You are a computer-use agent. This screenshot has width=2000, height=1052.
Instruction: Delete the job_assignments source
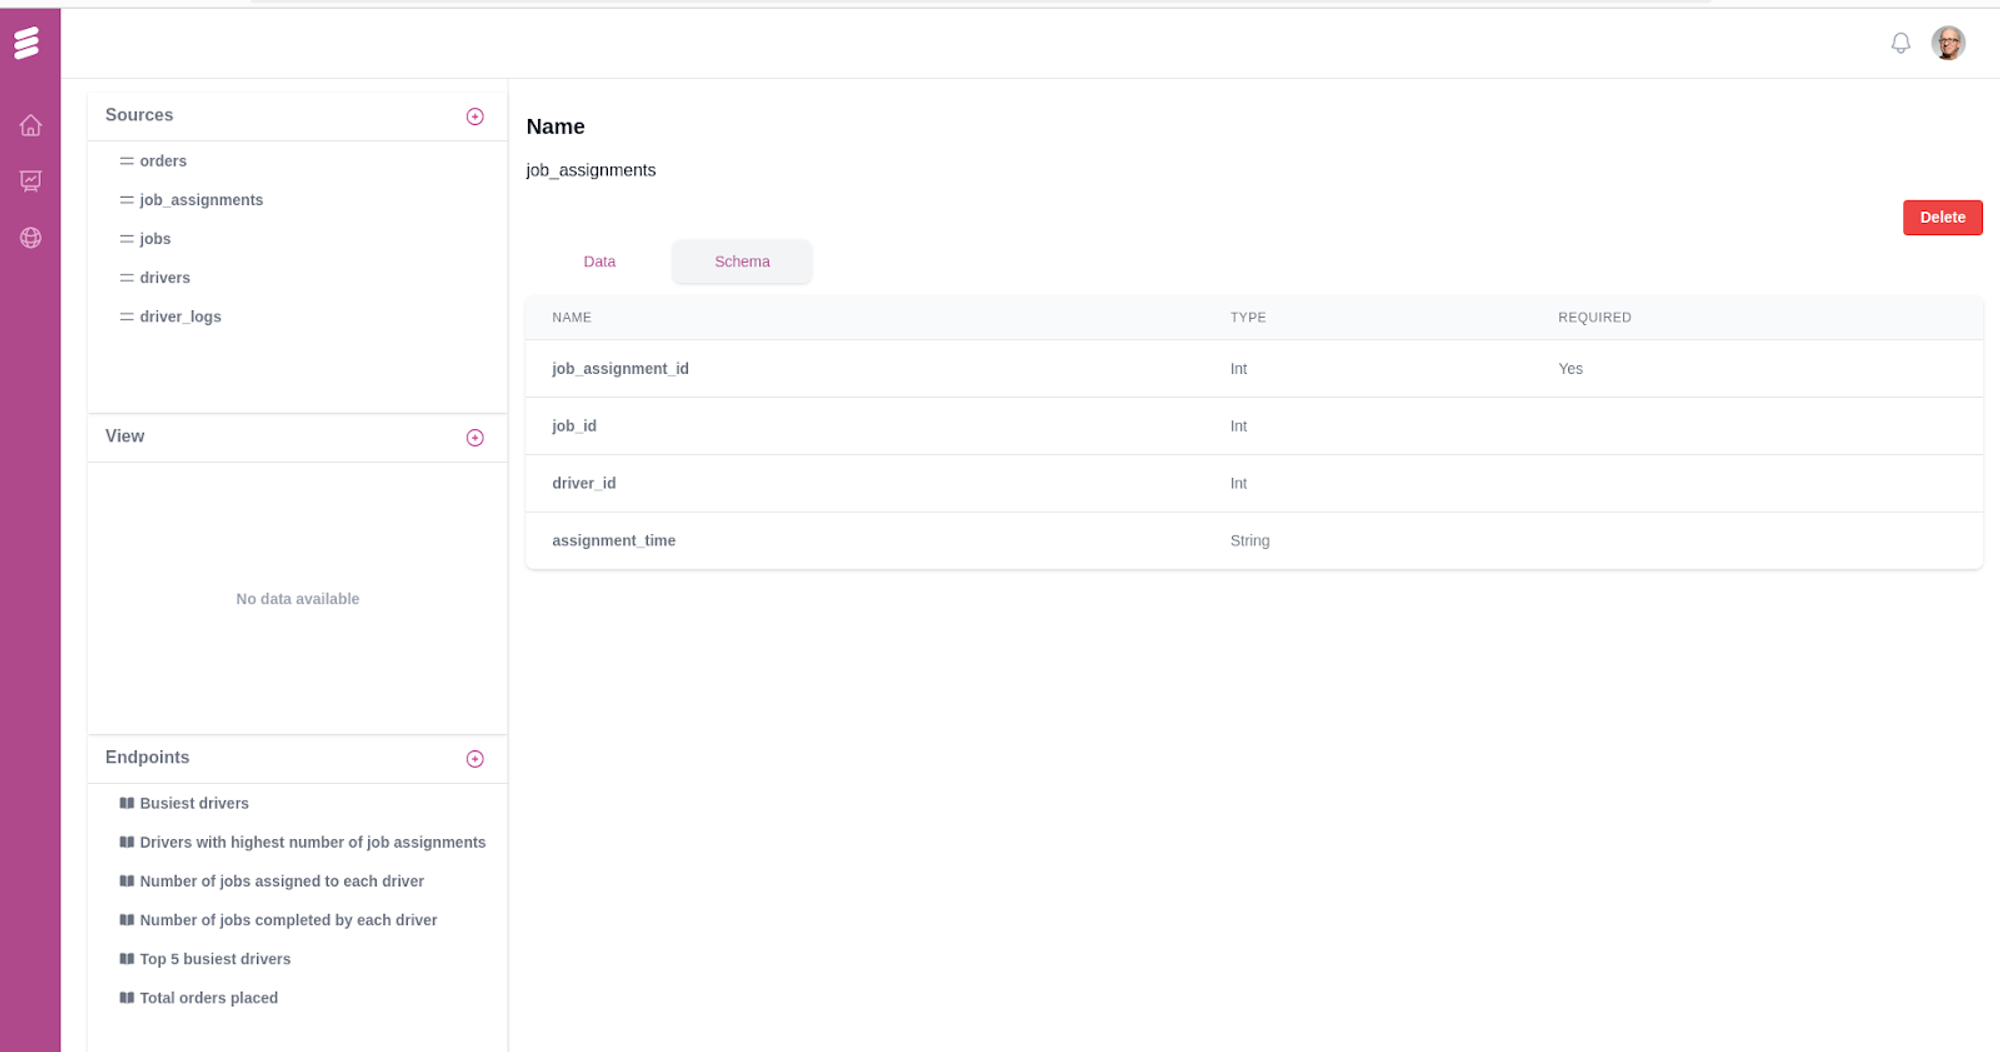[x=1942, y=217]
